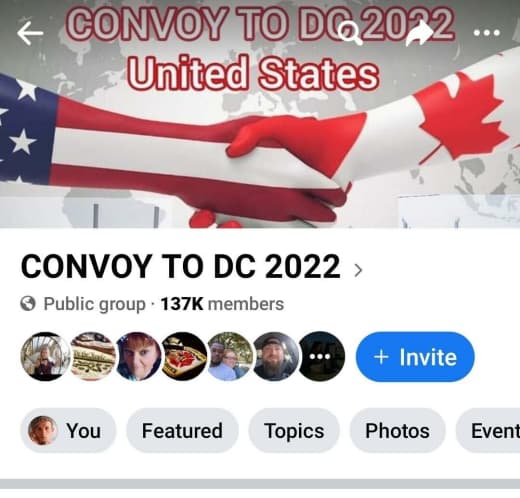The height and width of the screenshot is (498, 520).
Task: Open the three-dot more options menu
Action: pos(487,33)
